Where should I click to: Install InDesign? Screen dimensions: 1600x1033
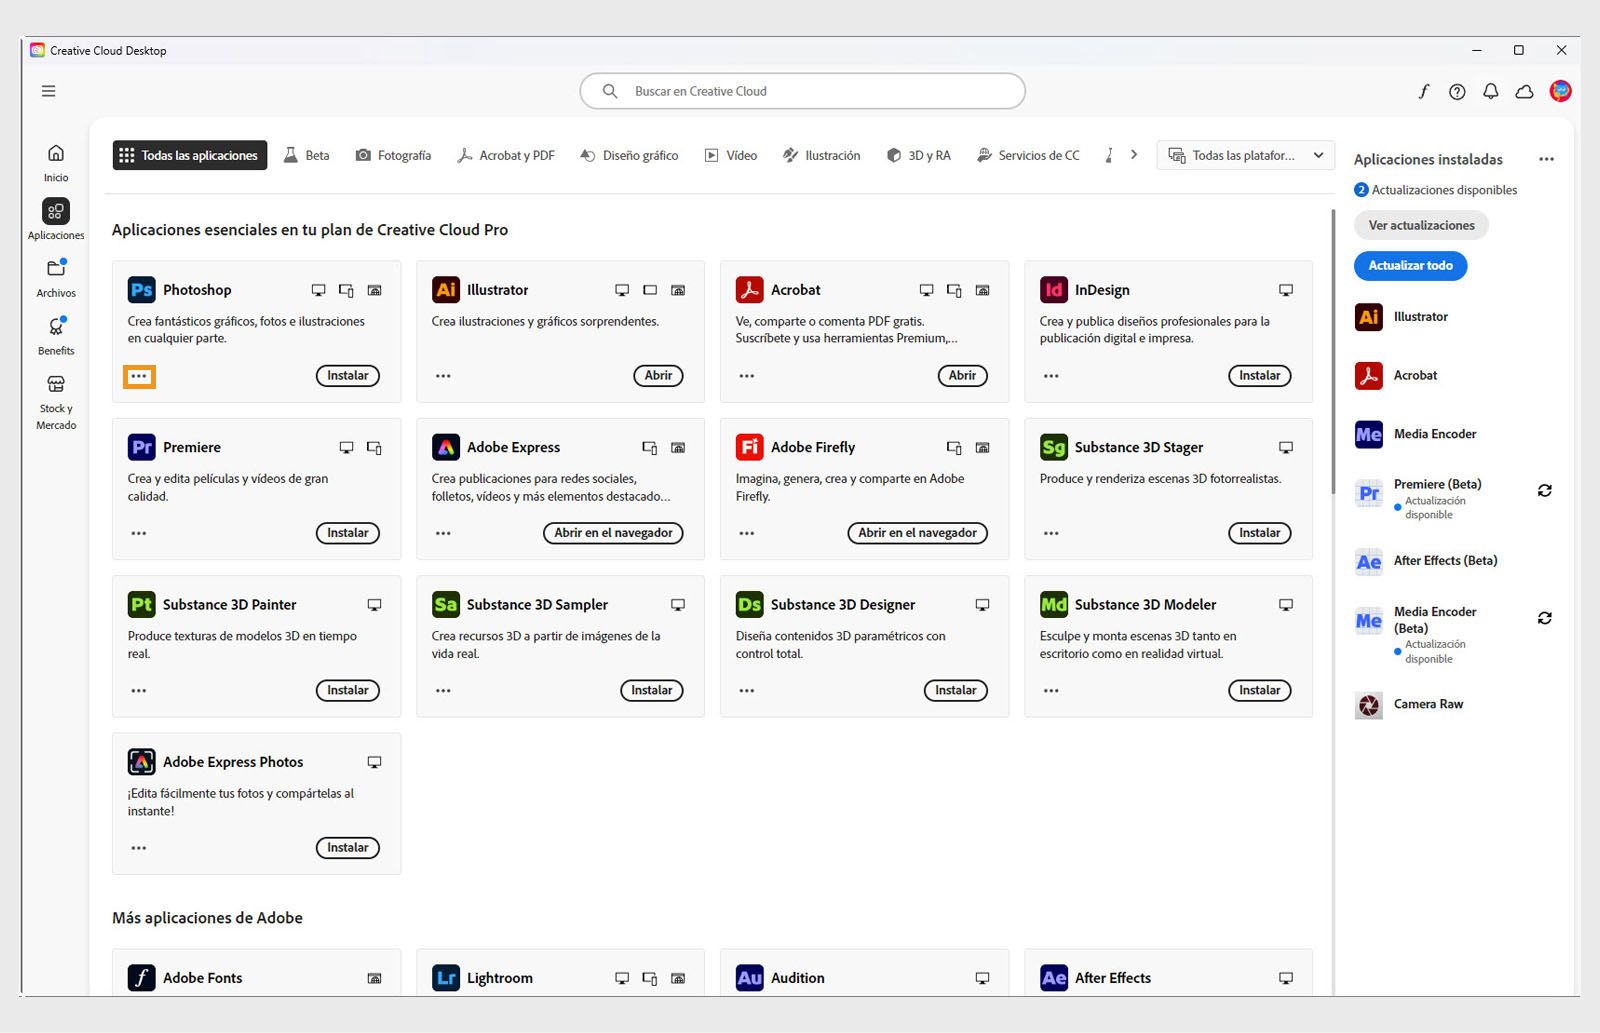[1260, 376]
